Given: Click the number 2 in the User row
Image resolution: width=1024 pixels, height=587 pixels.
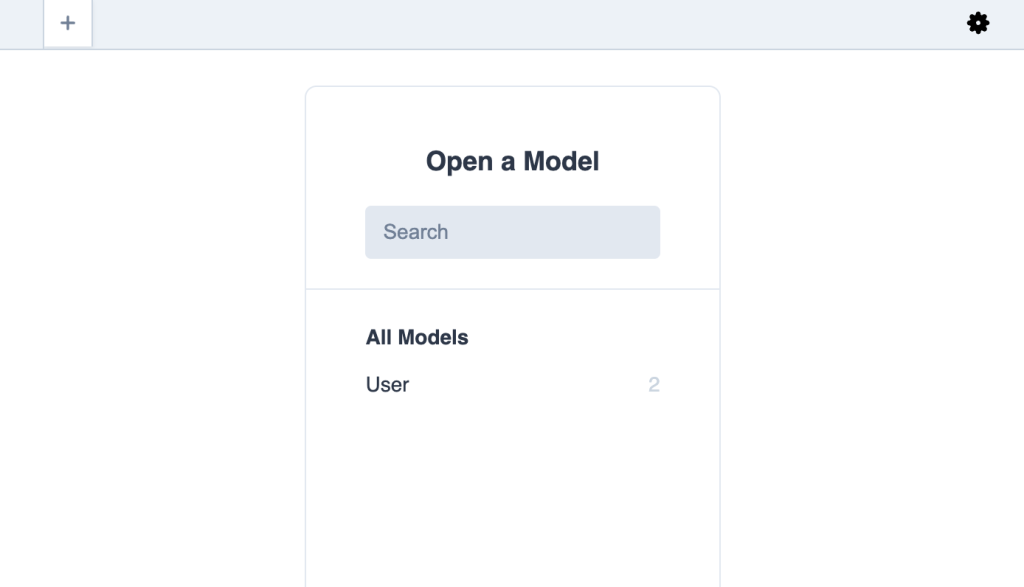Looking at the screenshot, I should tap(654, 385).
